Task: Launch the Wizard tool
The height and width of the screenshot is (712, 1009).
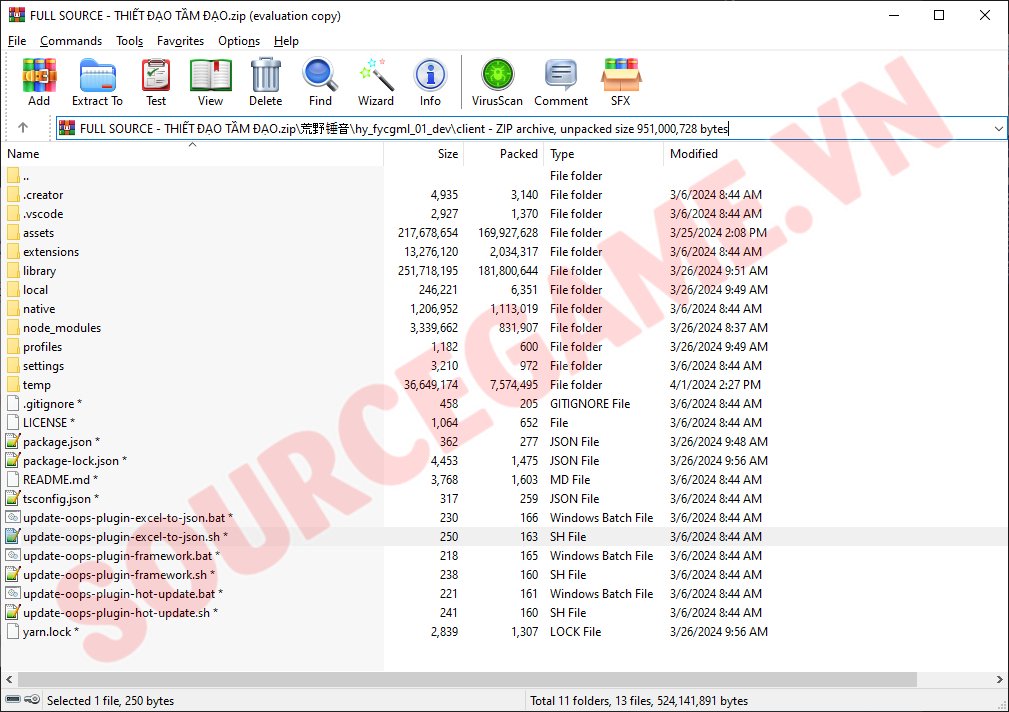Action: (376, 81)
